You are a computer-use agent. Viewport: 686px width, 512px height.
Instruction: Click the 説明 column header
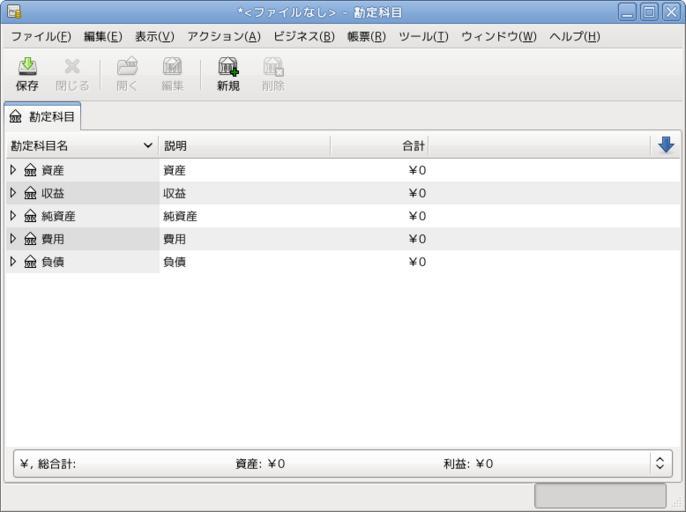coord(243,146)
